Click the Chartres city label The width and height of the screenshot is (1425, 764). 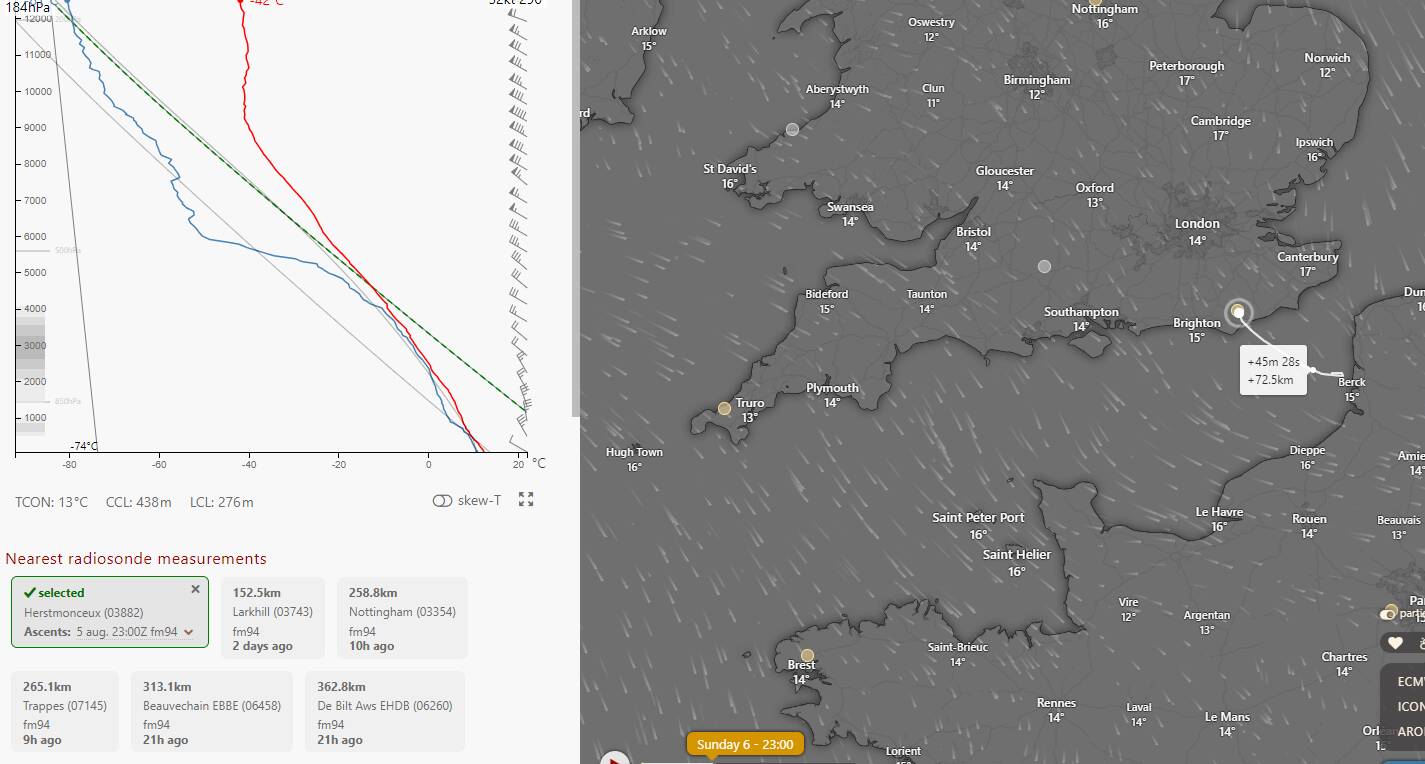click(1344, 657)
